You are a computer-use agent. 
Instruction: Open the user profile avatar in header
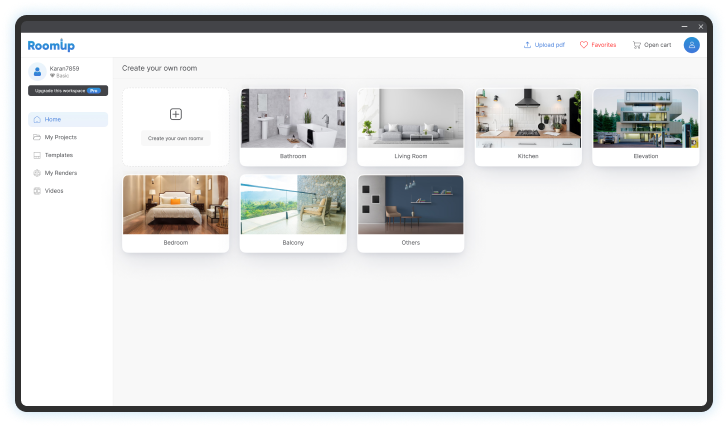point(691,45)
